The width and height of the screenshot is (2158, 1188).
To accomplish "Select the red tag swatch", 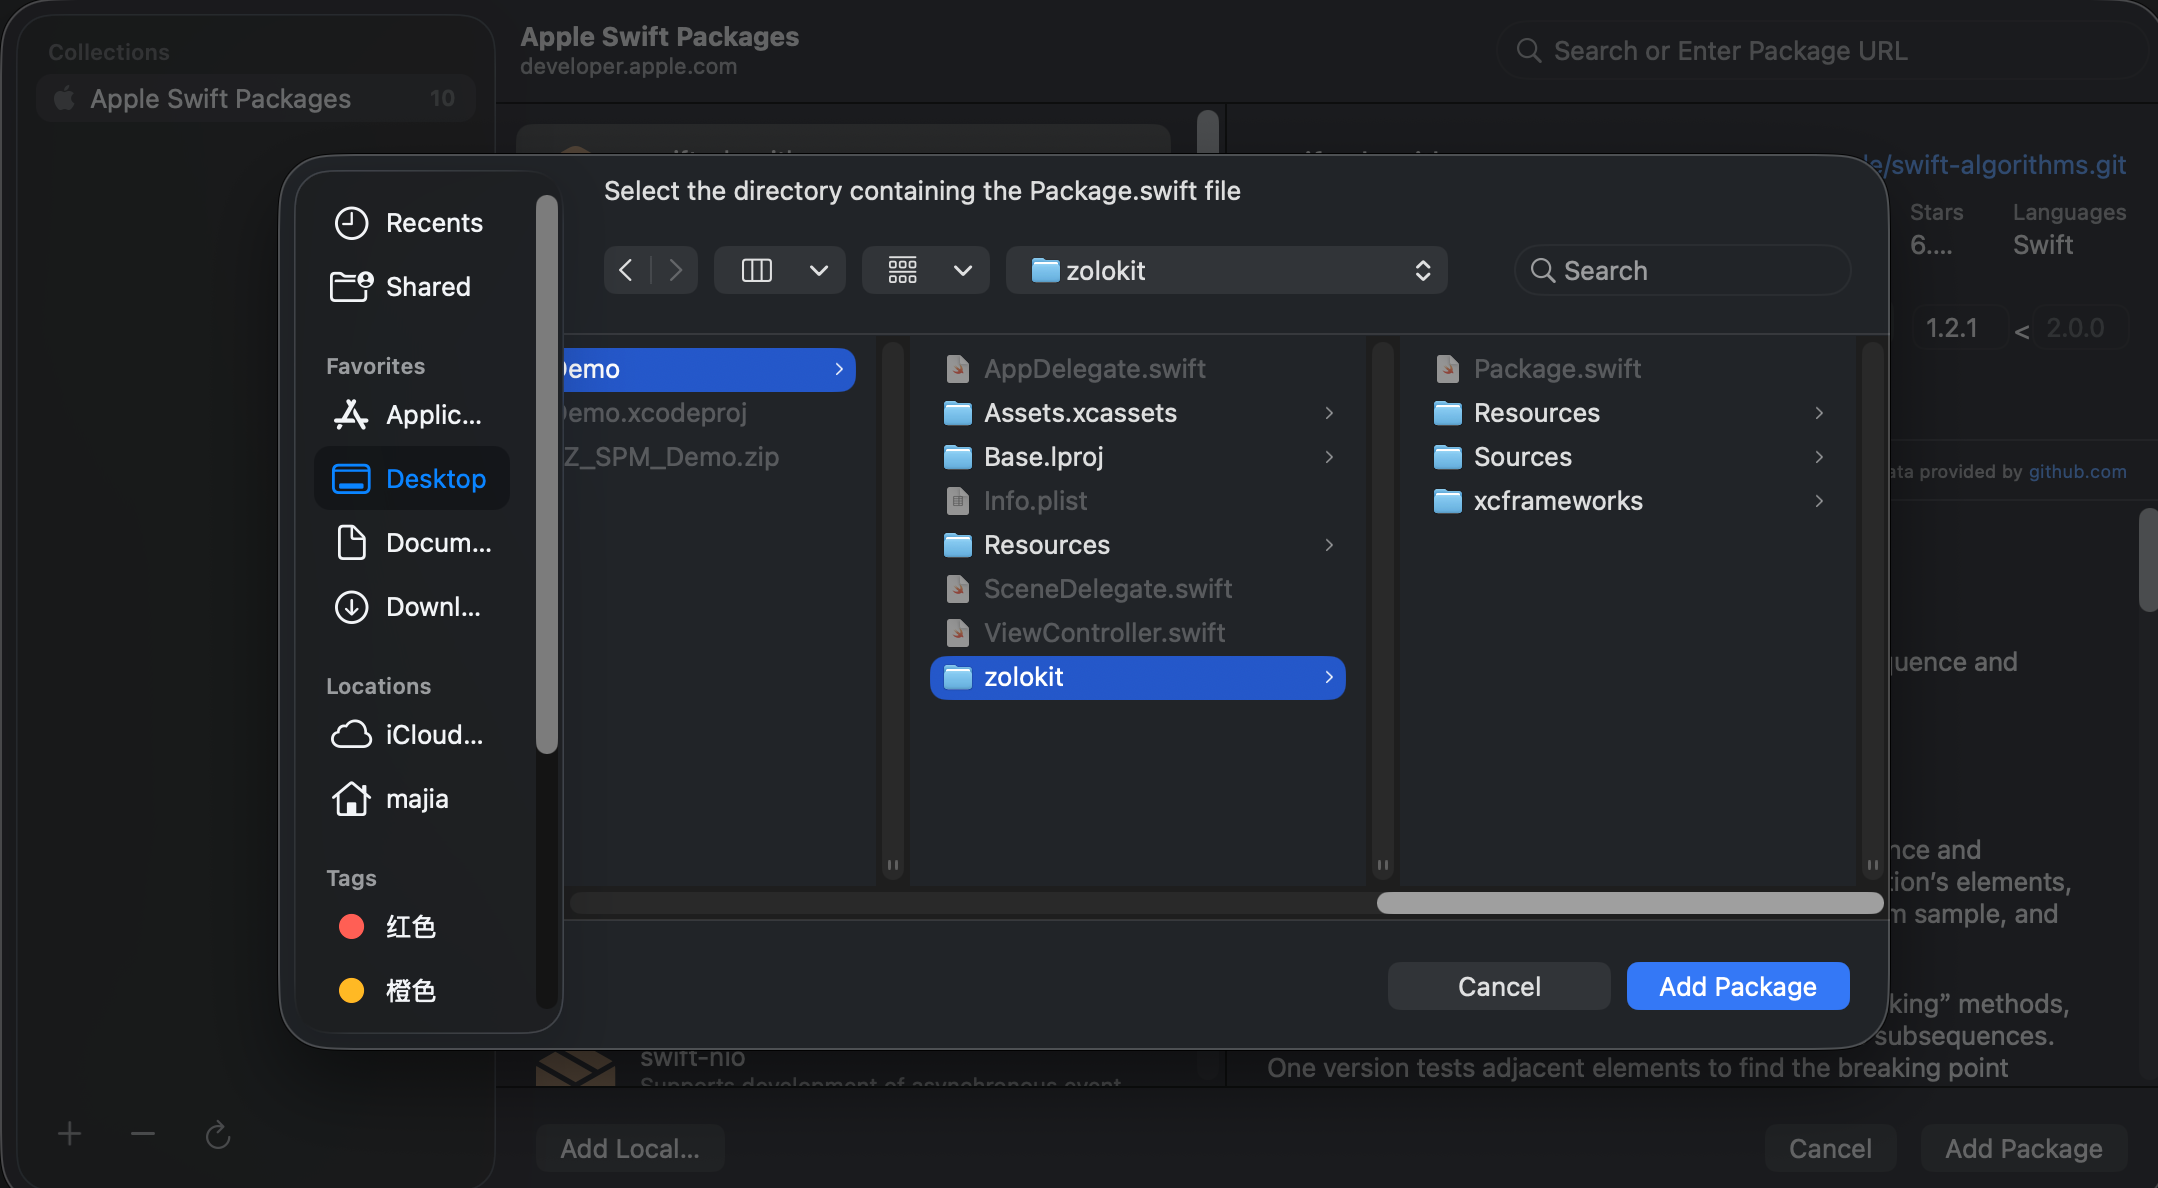I will [351, 927].
